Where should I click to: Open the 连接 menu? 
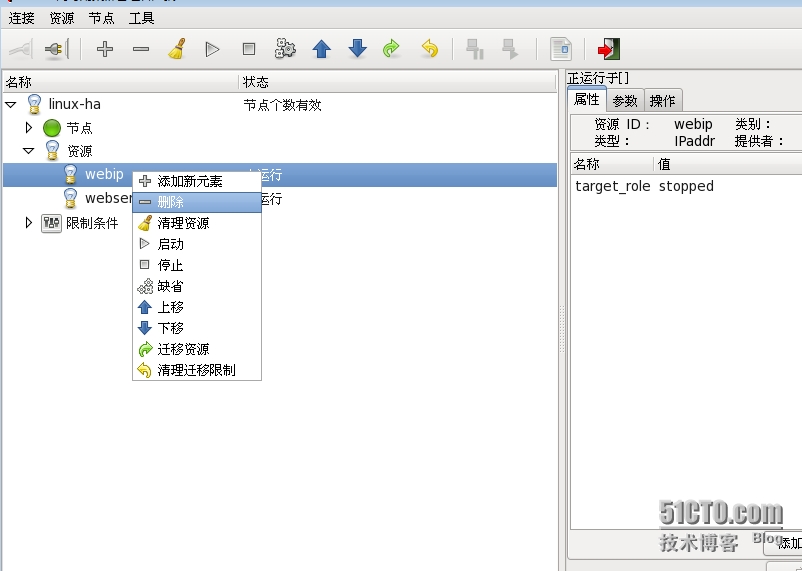point(21,18)
